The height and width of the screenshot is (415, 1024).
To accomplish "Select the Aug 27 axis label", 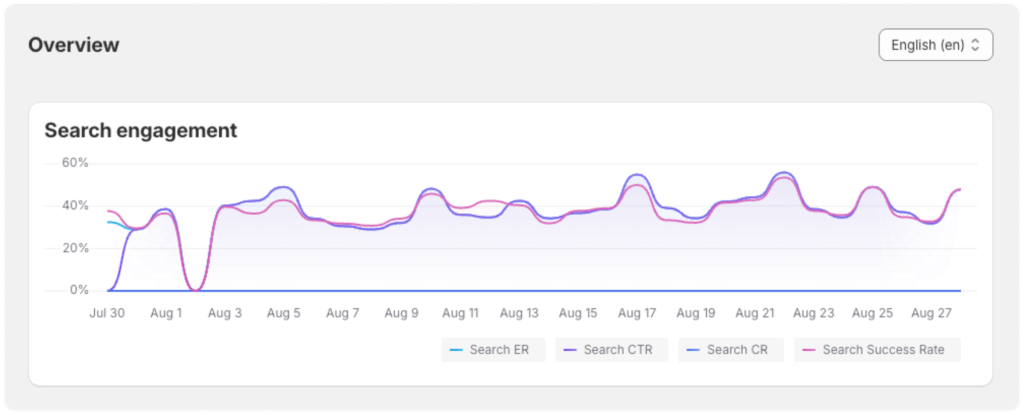I will (931, 314).
